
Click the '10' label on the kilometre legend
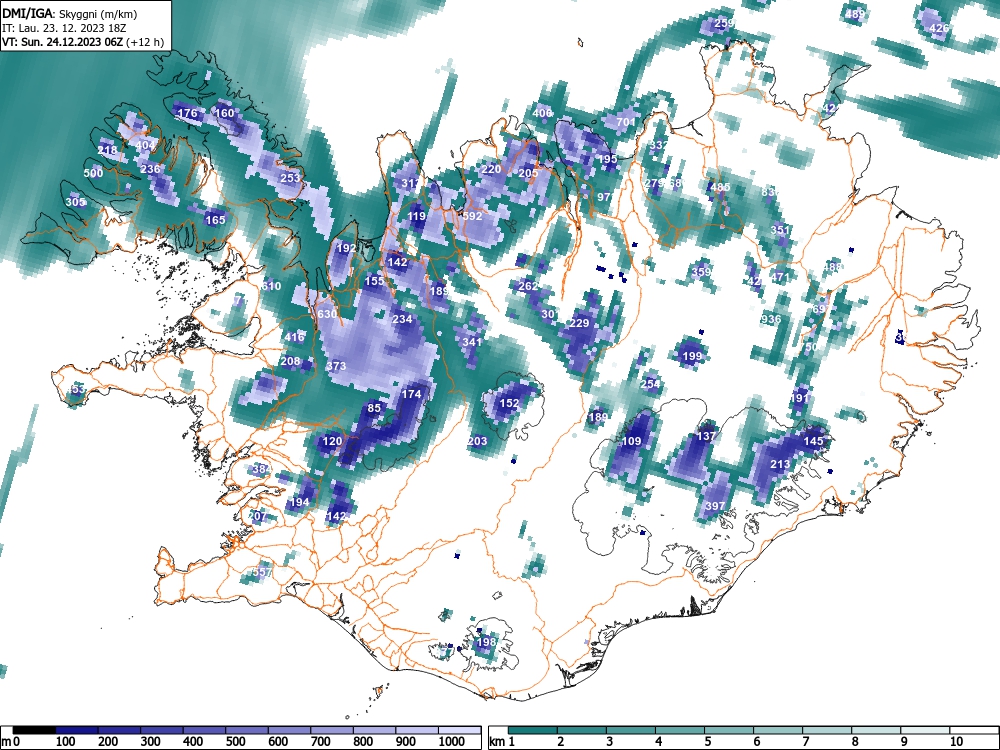955,742
